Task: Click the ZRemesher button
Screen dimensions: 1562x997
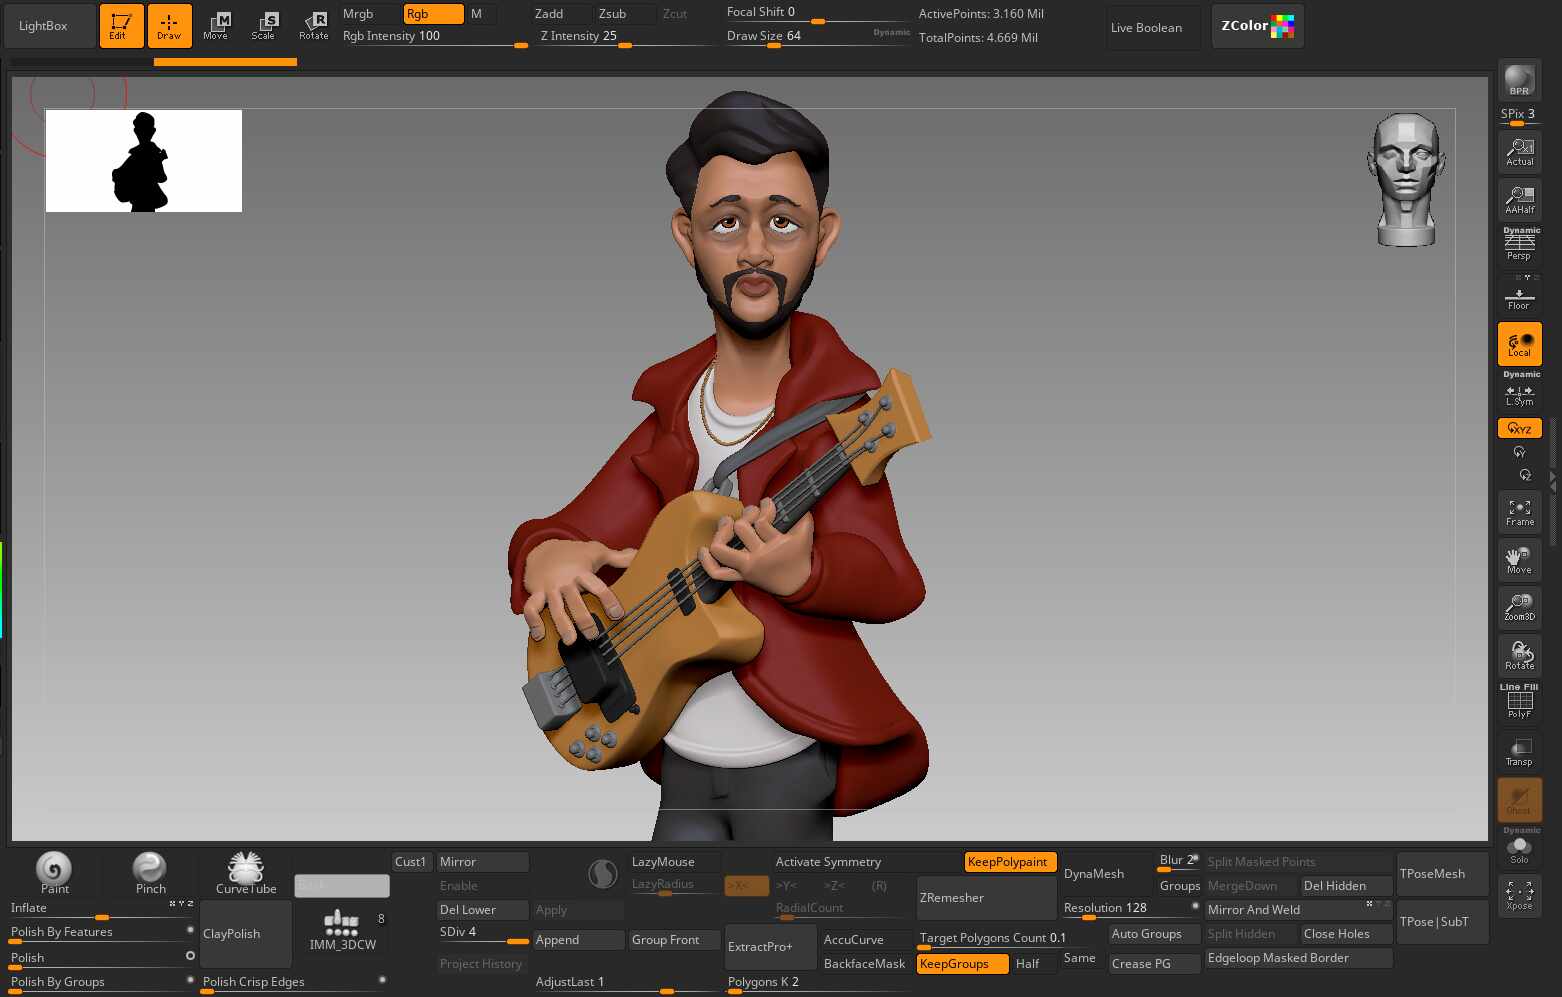Action: tap(987, 898)
